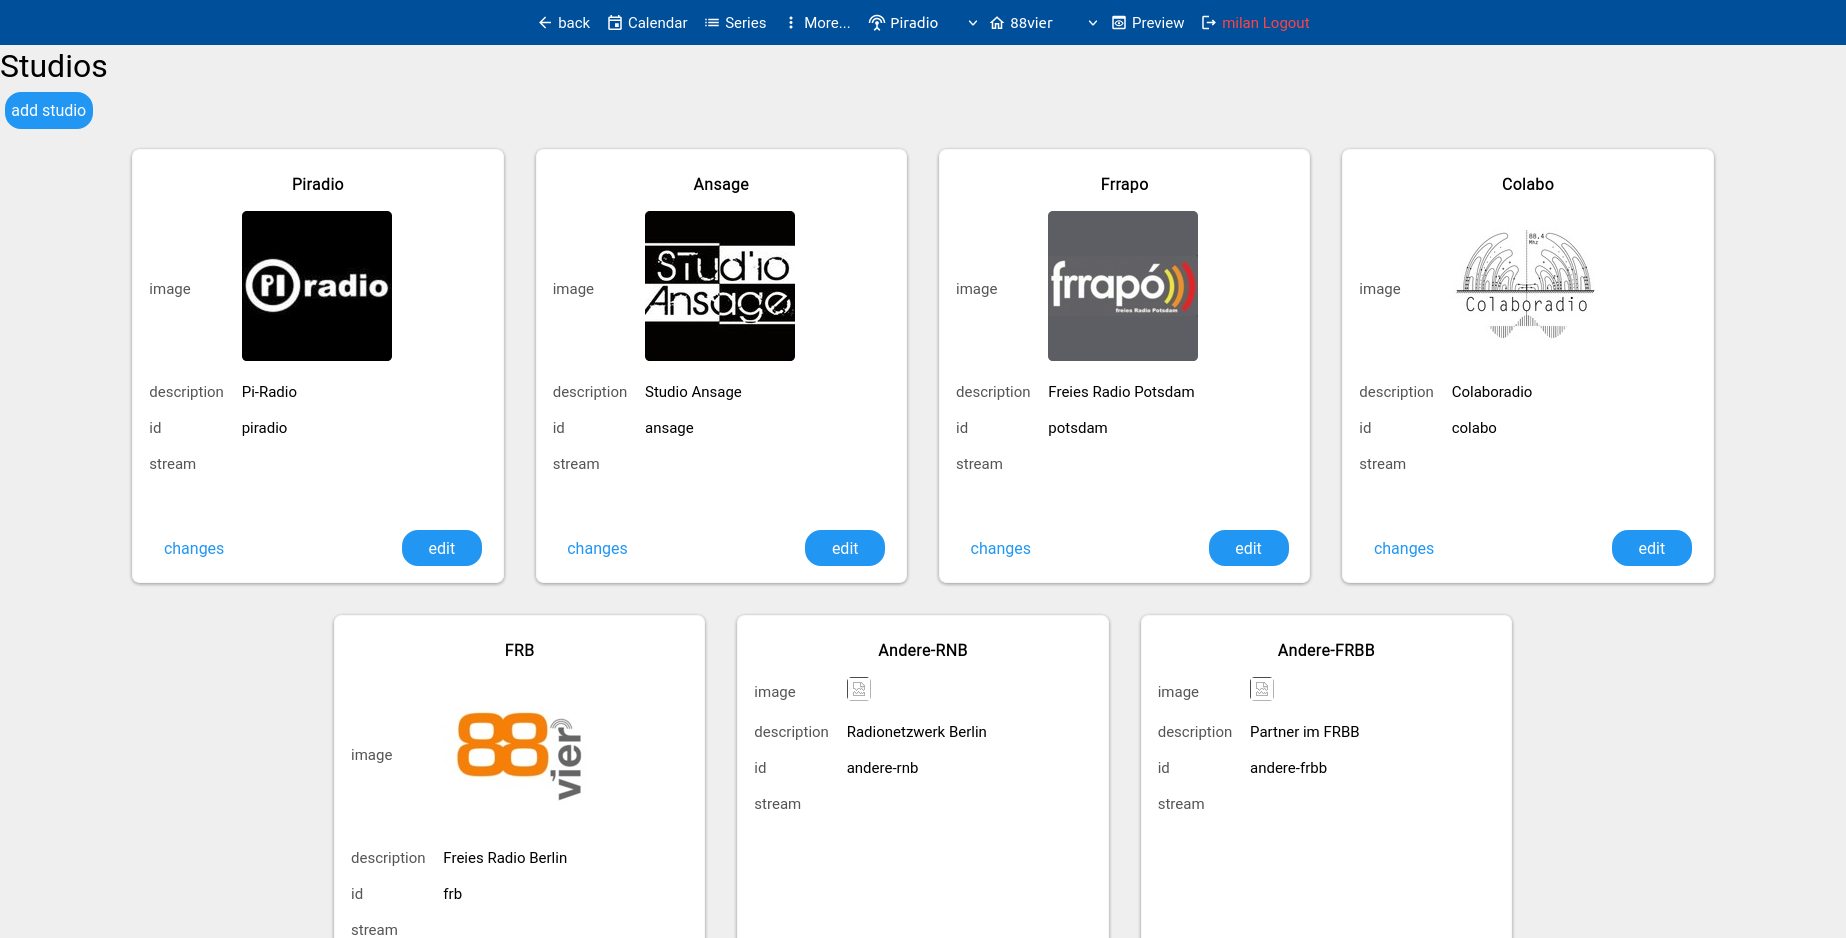The width and height of the screenshot is (1846, 938).
Task: Click the Preview icon in navbar
Action: click(1119, 23)
